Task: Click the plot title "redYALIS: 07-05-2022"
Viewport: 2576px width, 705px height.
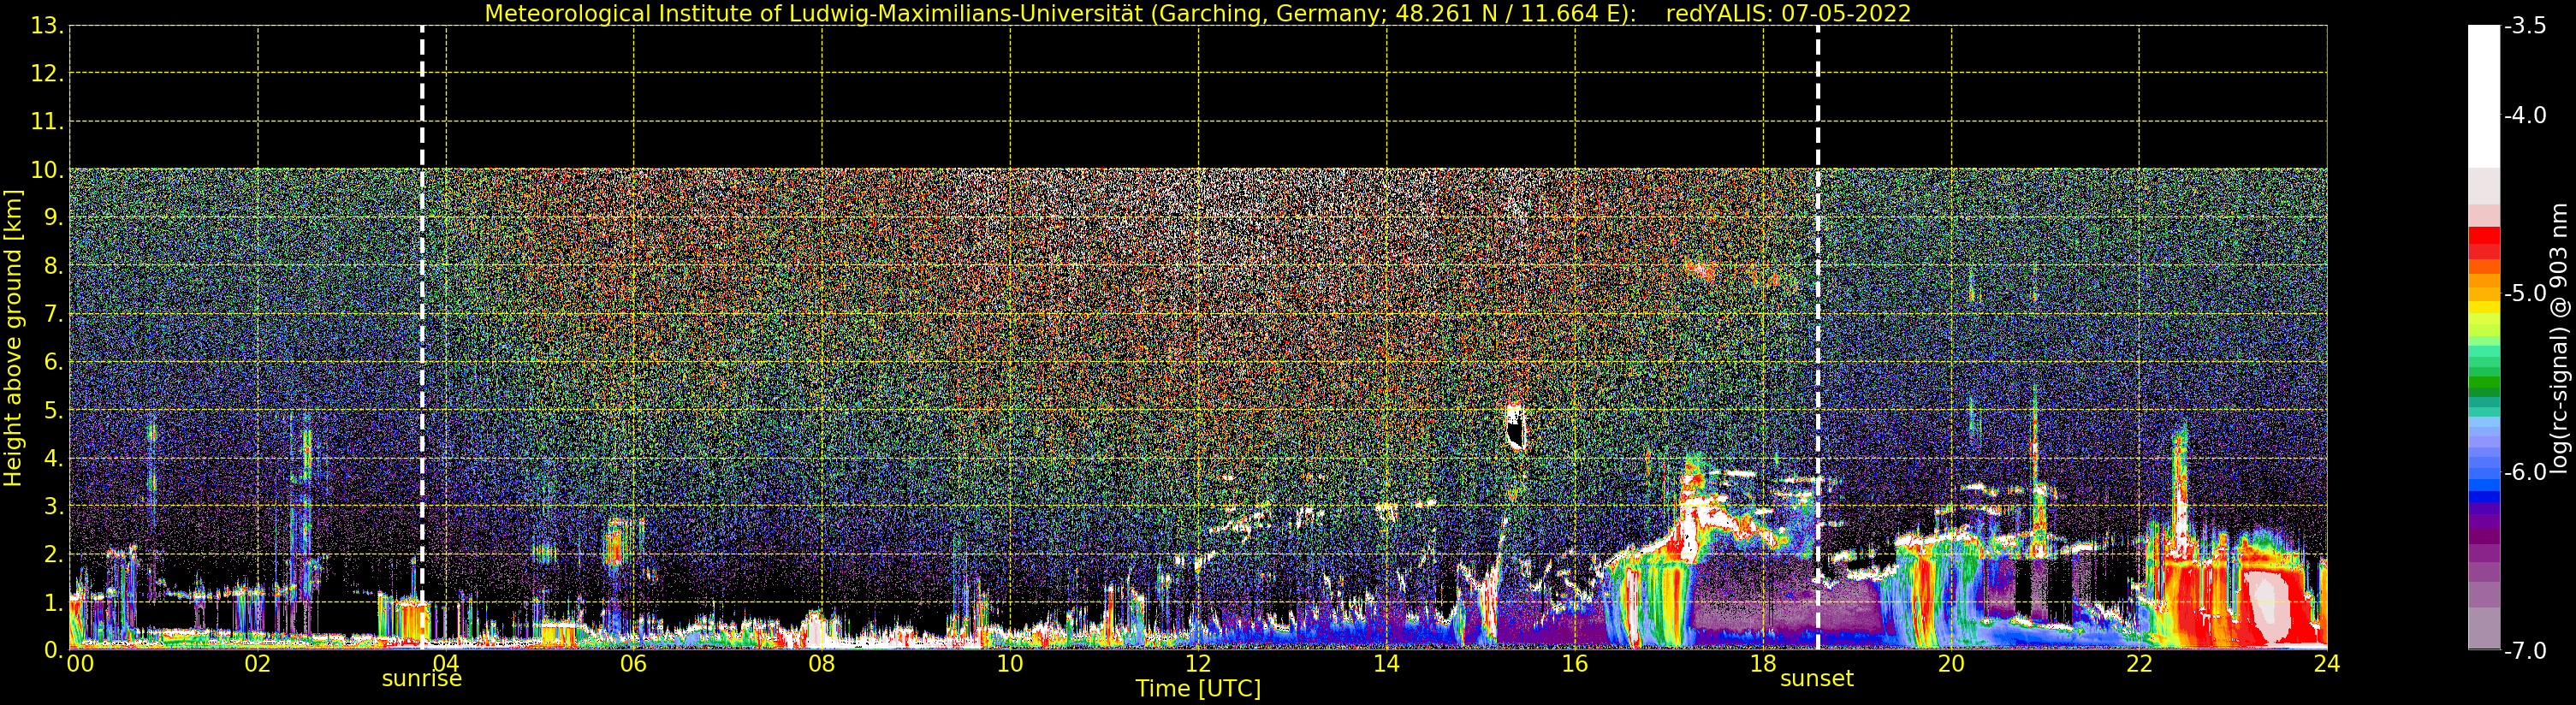Action: (1788, 14)
